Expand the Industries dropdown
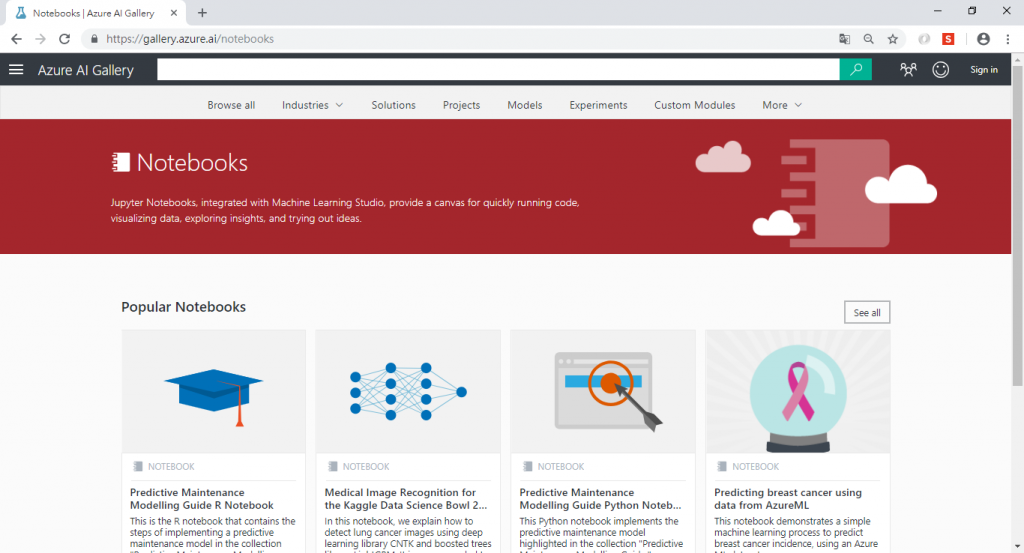 tap(312, 105)
